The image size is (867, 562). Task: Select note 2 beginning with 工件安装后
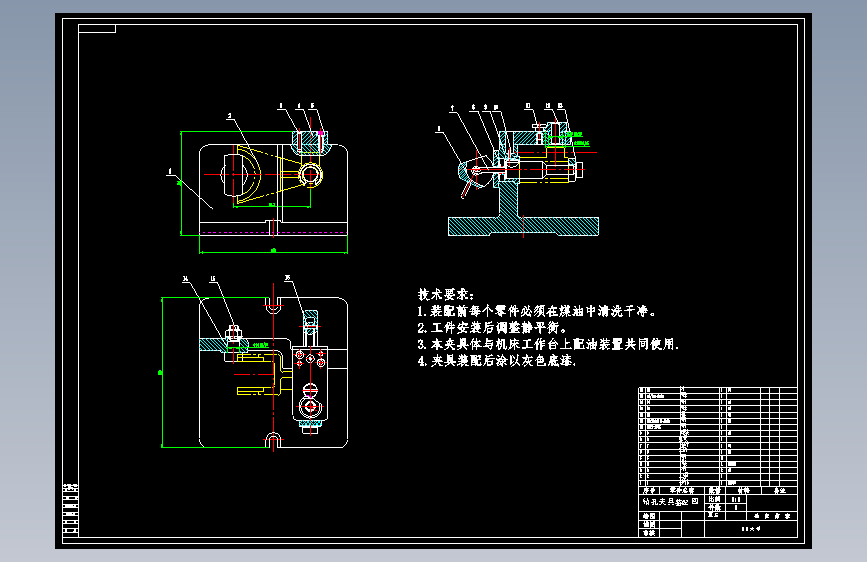[492, 328]
